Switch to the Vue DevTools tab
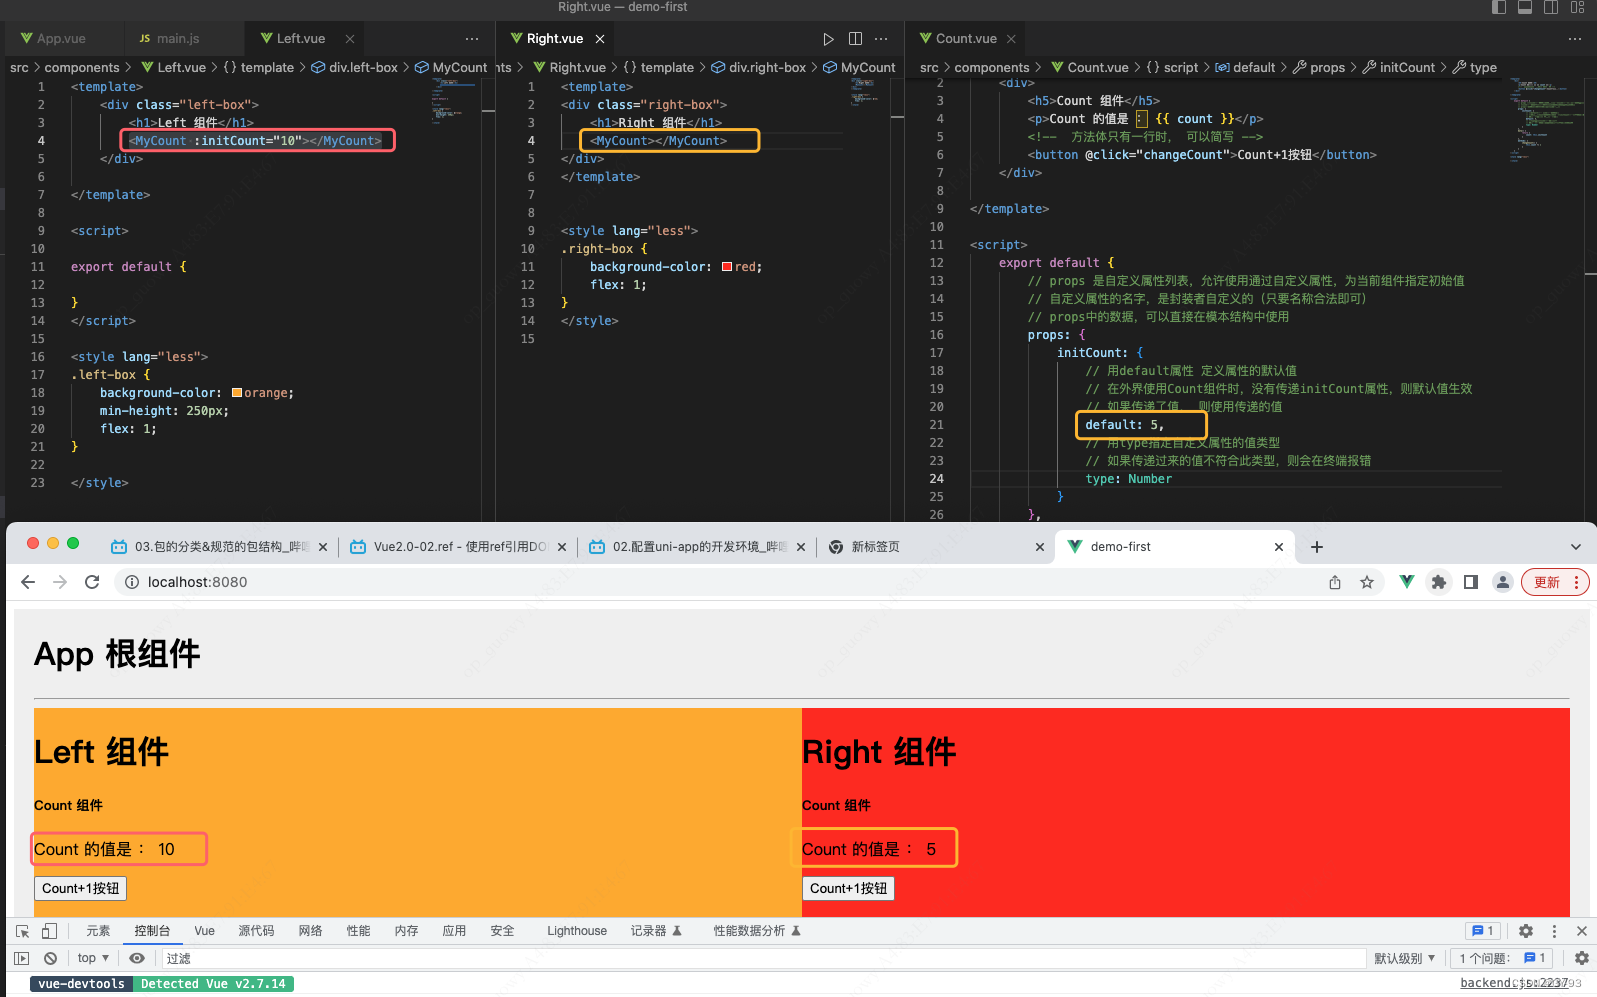This screenshot has height=997, width=1597. (x=204, y=931)
